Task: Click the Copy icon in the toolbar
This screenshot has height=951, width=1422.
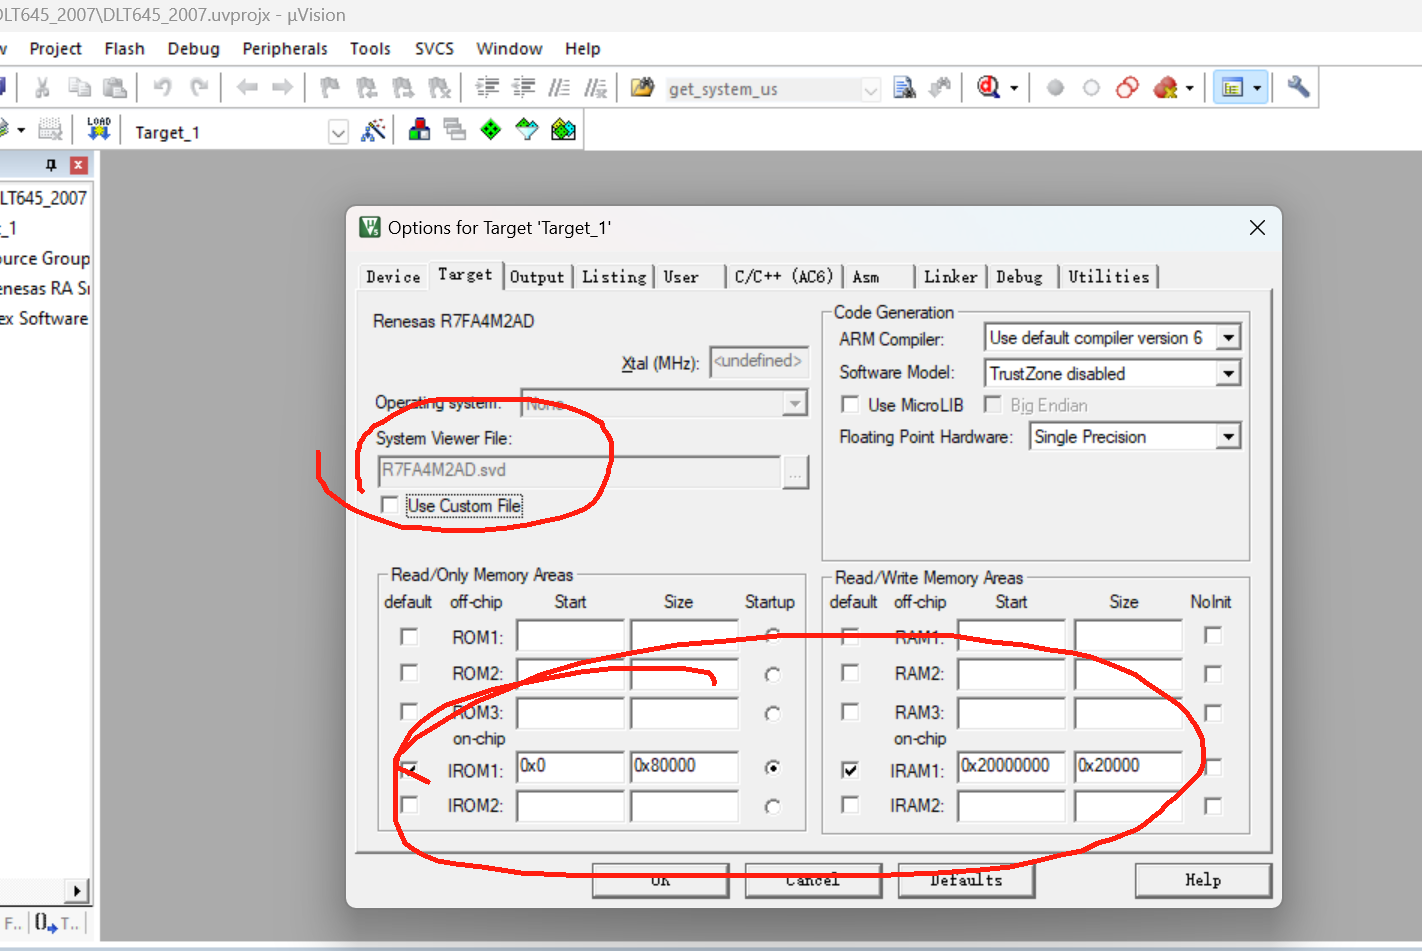Action: pos(79,88)
